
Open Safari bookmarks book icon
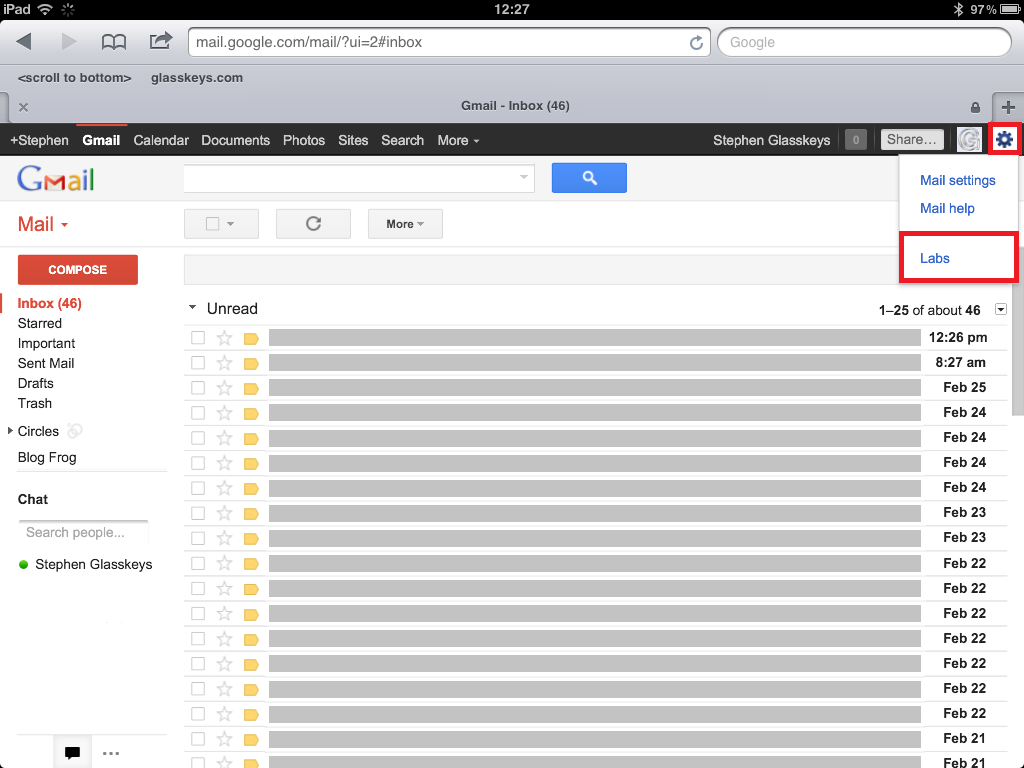point(115,42)
